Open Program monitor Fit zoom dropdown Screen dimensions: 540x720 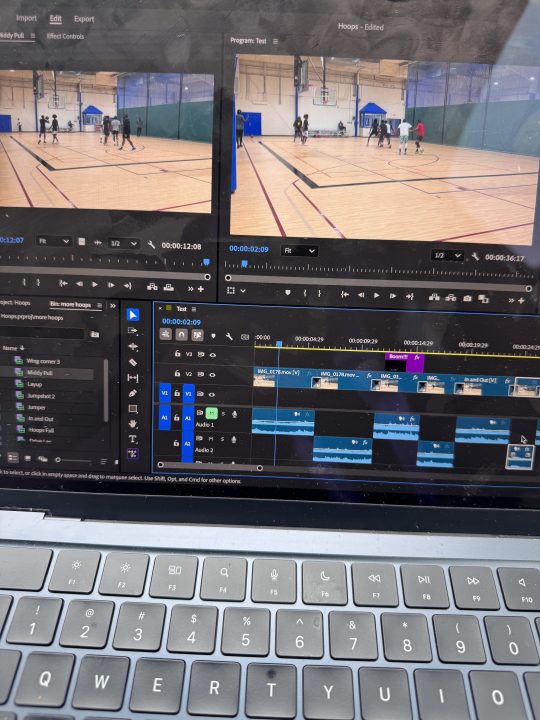[x=299, y=251]
